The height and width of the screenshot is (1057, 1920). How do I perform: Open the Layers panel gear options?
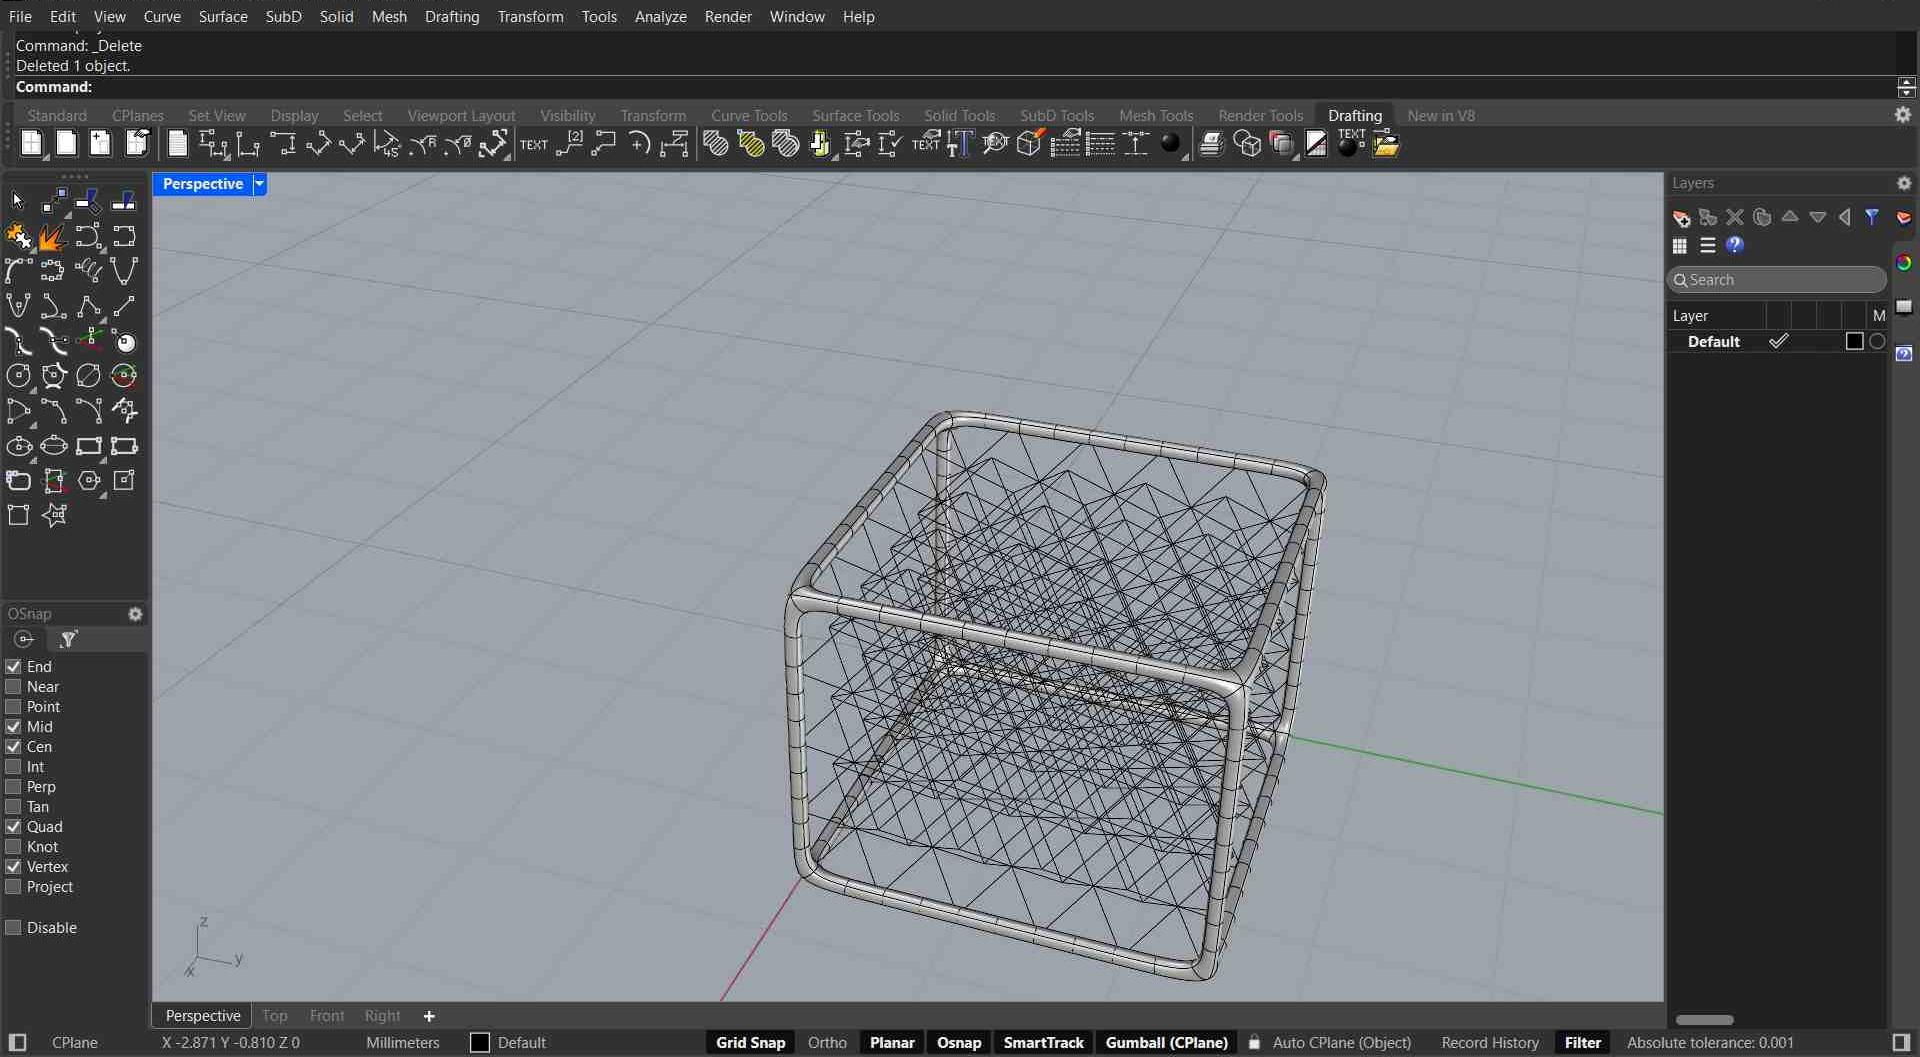1904,184
